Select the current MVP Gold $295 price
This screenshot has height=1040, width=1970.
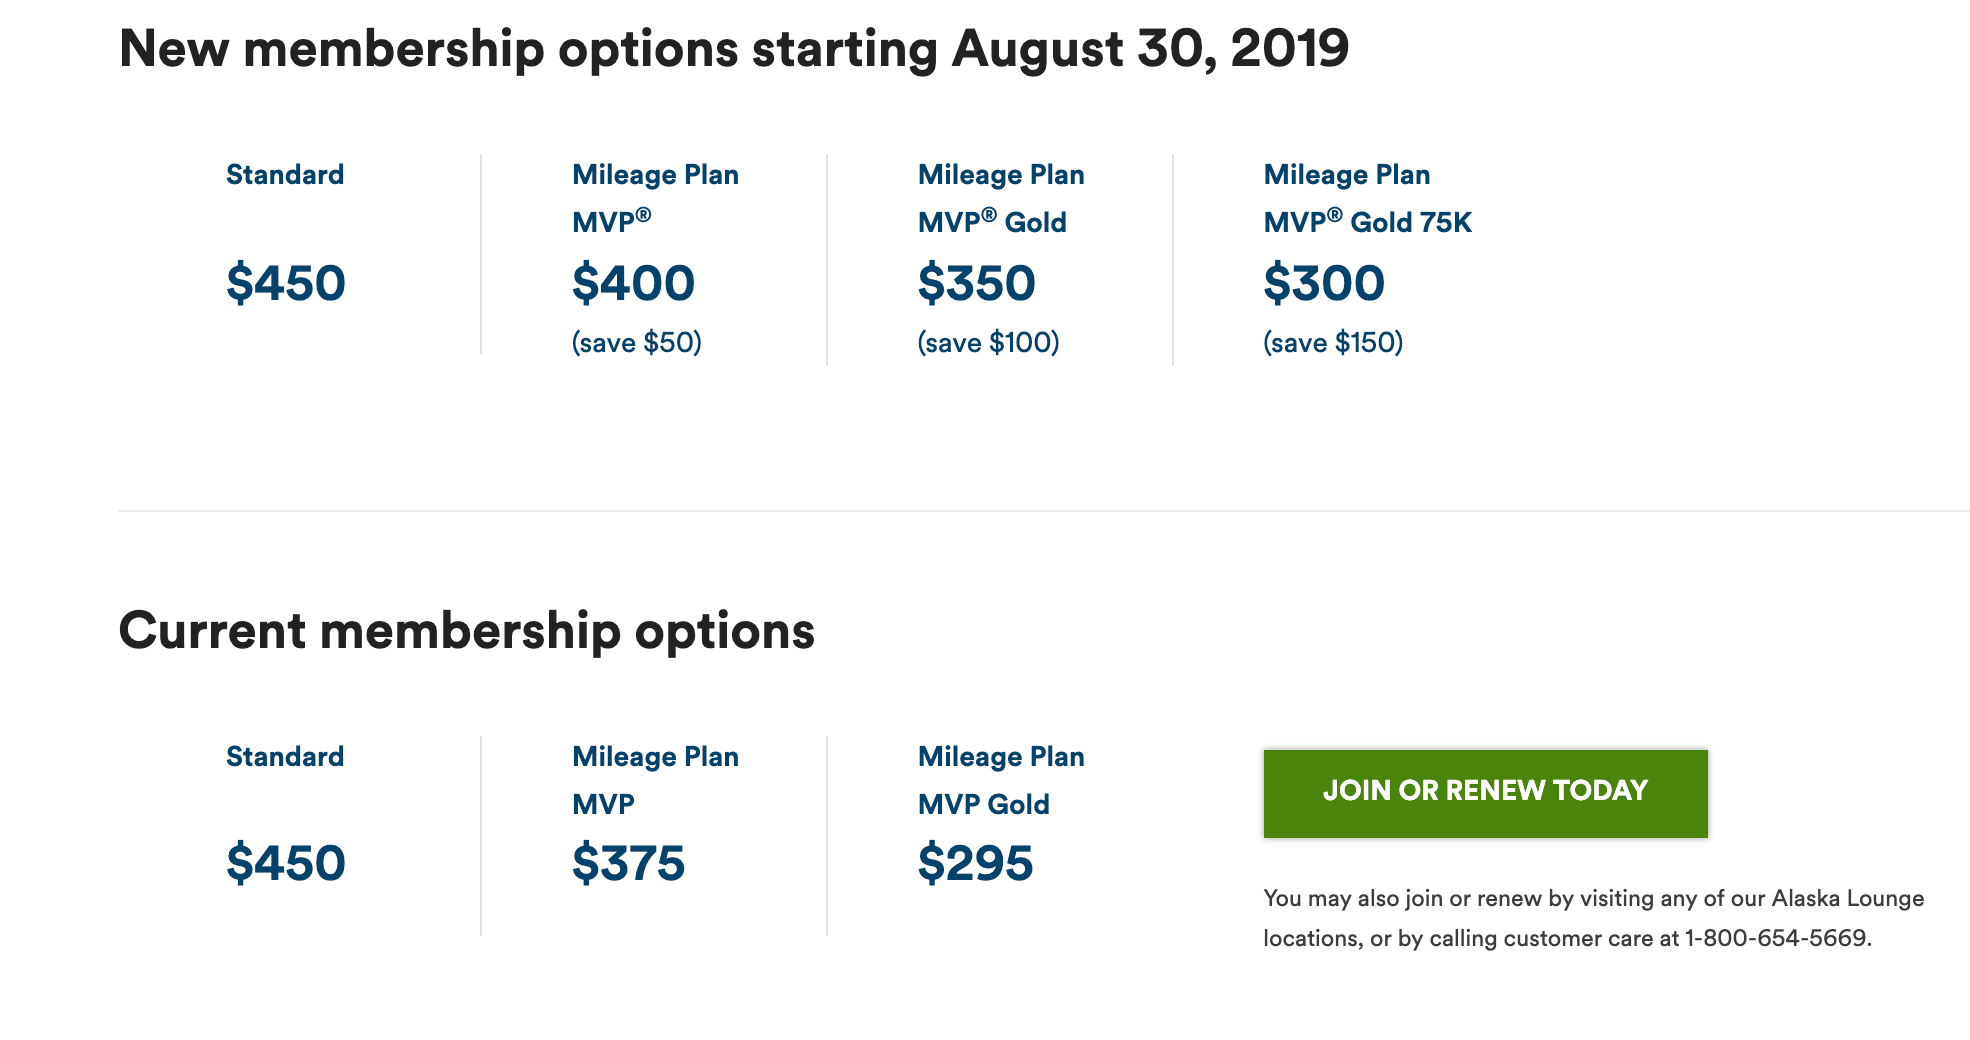point(975,863)
